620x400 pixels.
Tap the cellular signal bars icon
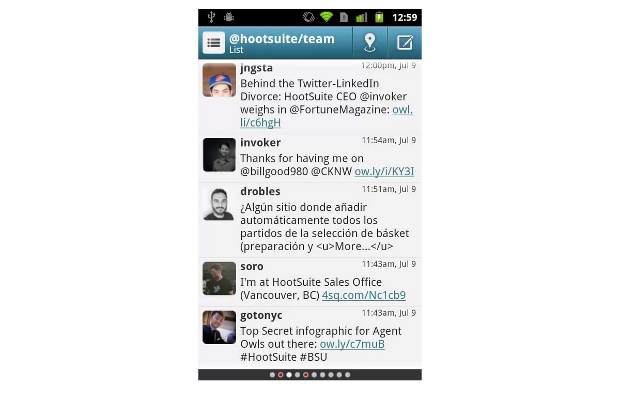pos(361,17)
